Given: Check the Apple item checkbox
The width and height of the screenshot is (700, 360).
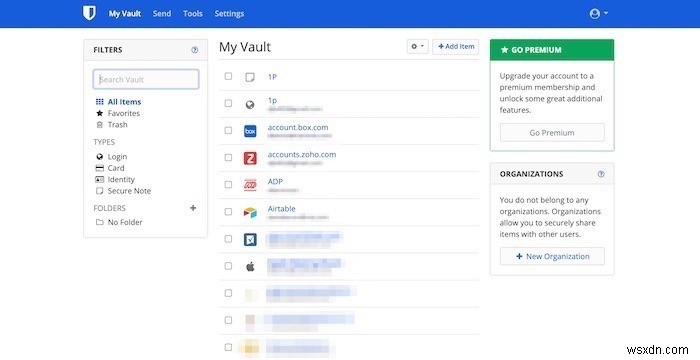Looking at the screenshot, I should pyautogui.click(x=228, y=266).
